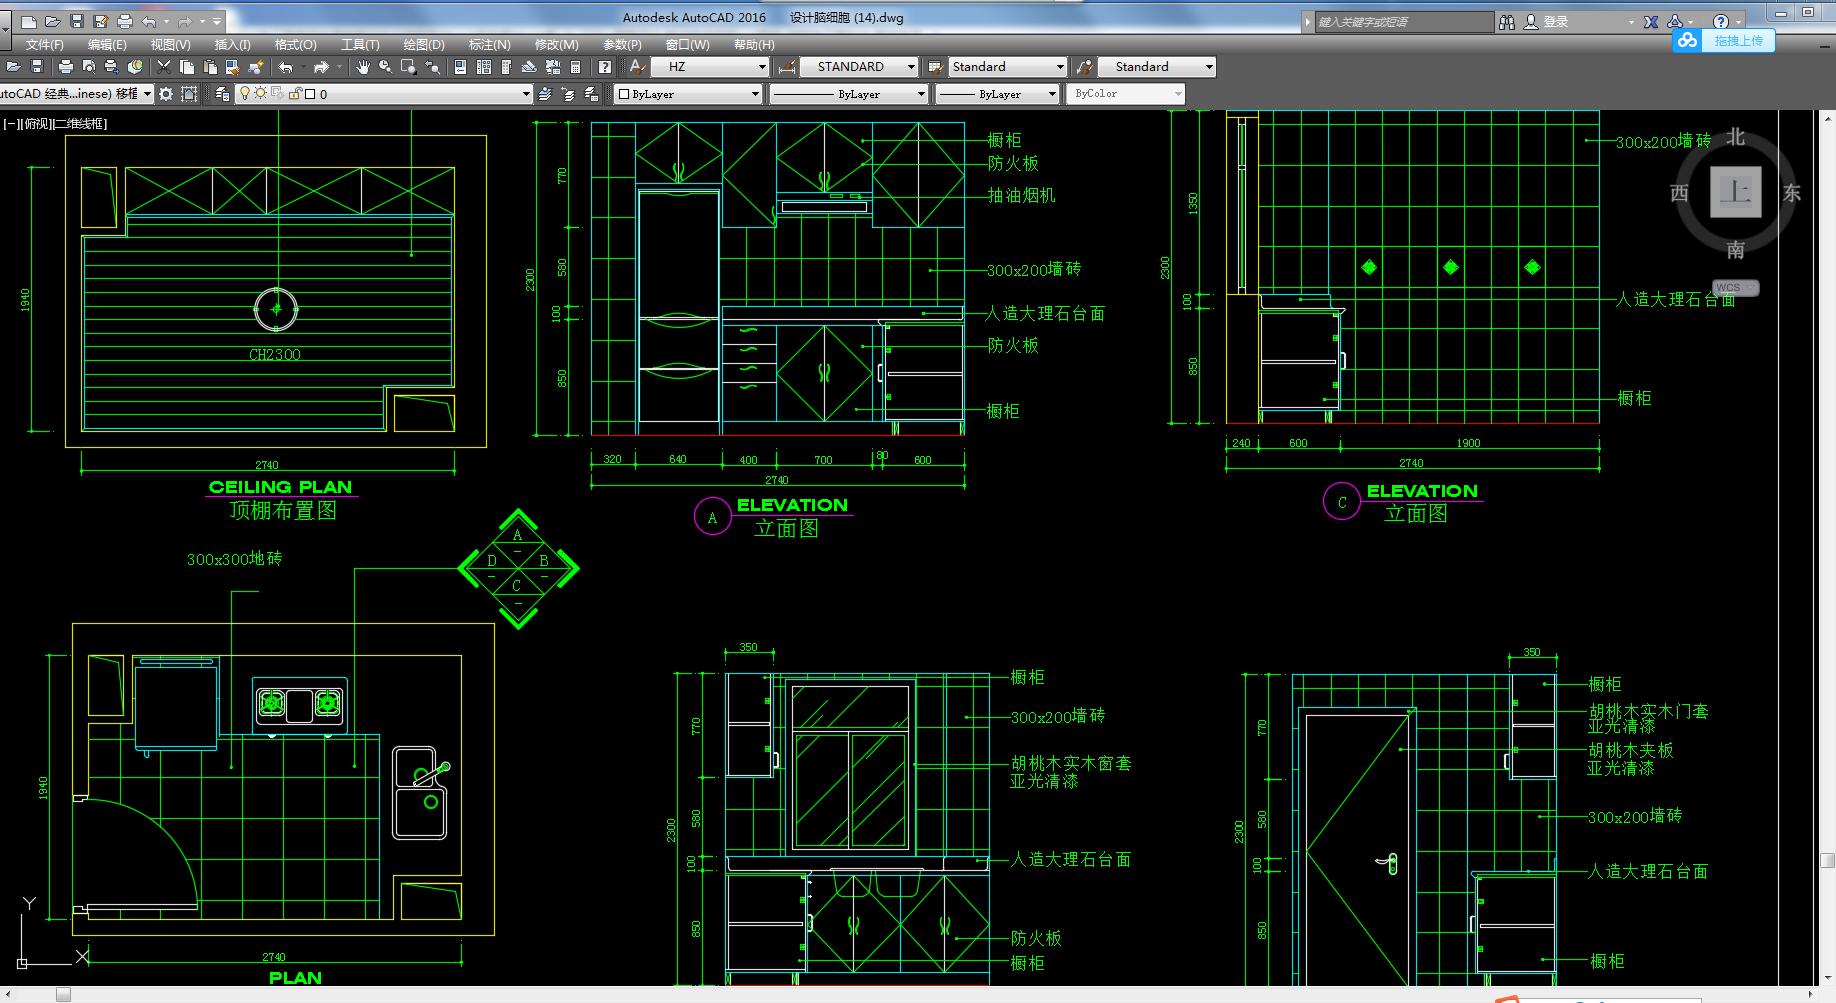Click the Plot printer icon in toolbar

66,67
